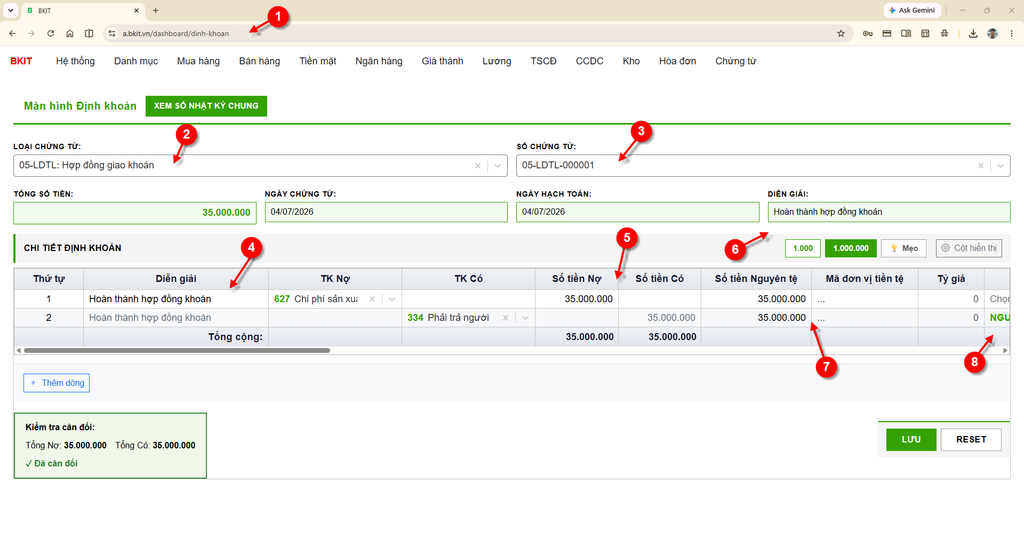
Task: Expand the Số chứng từ dropdown
Action: (x=1000, y=166)
